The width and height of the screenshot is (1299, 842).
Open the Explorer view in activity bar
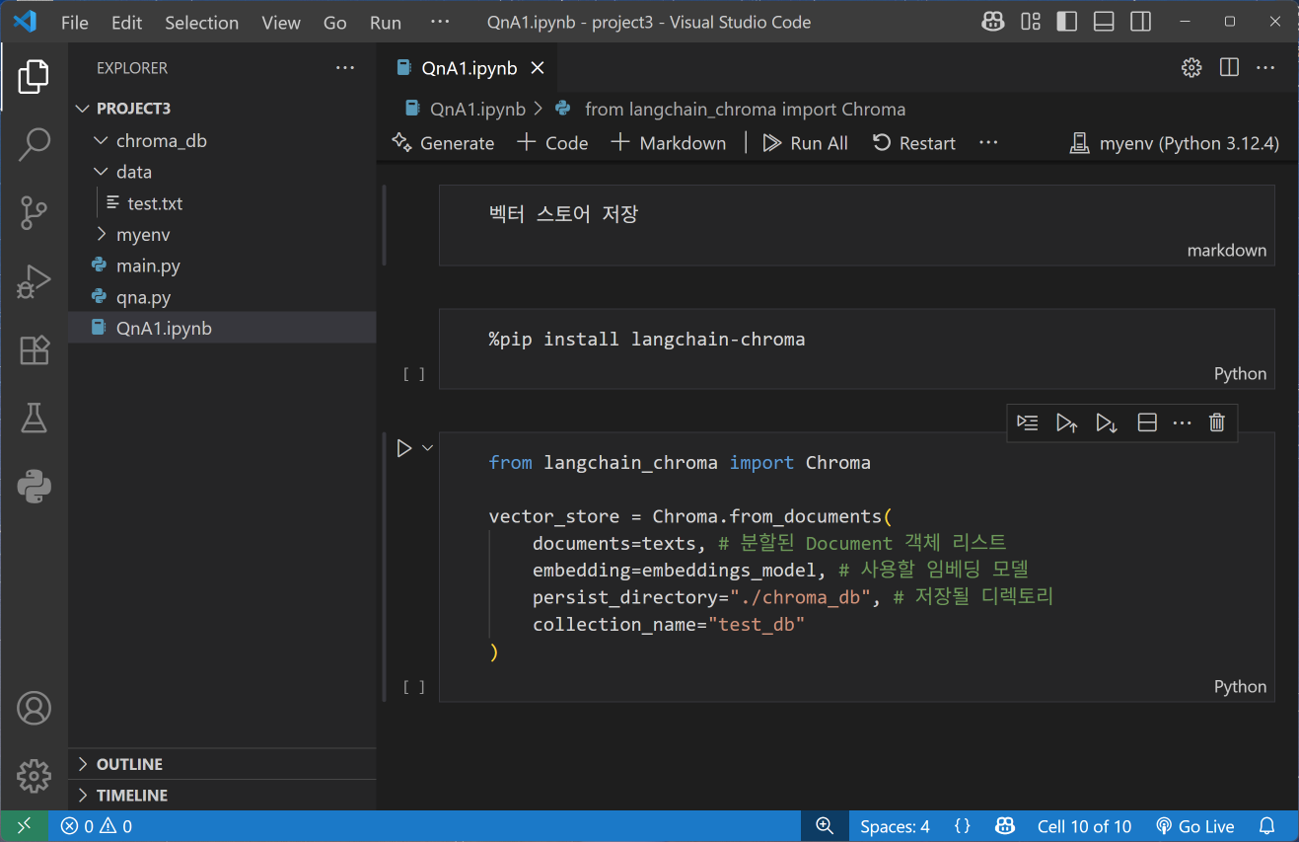point(33,77)
